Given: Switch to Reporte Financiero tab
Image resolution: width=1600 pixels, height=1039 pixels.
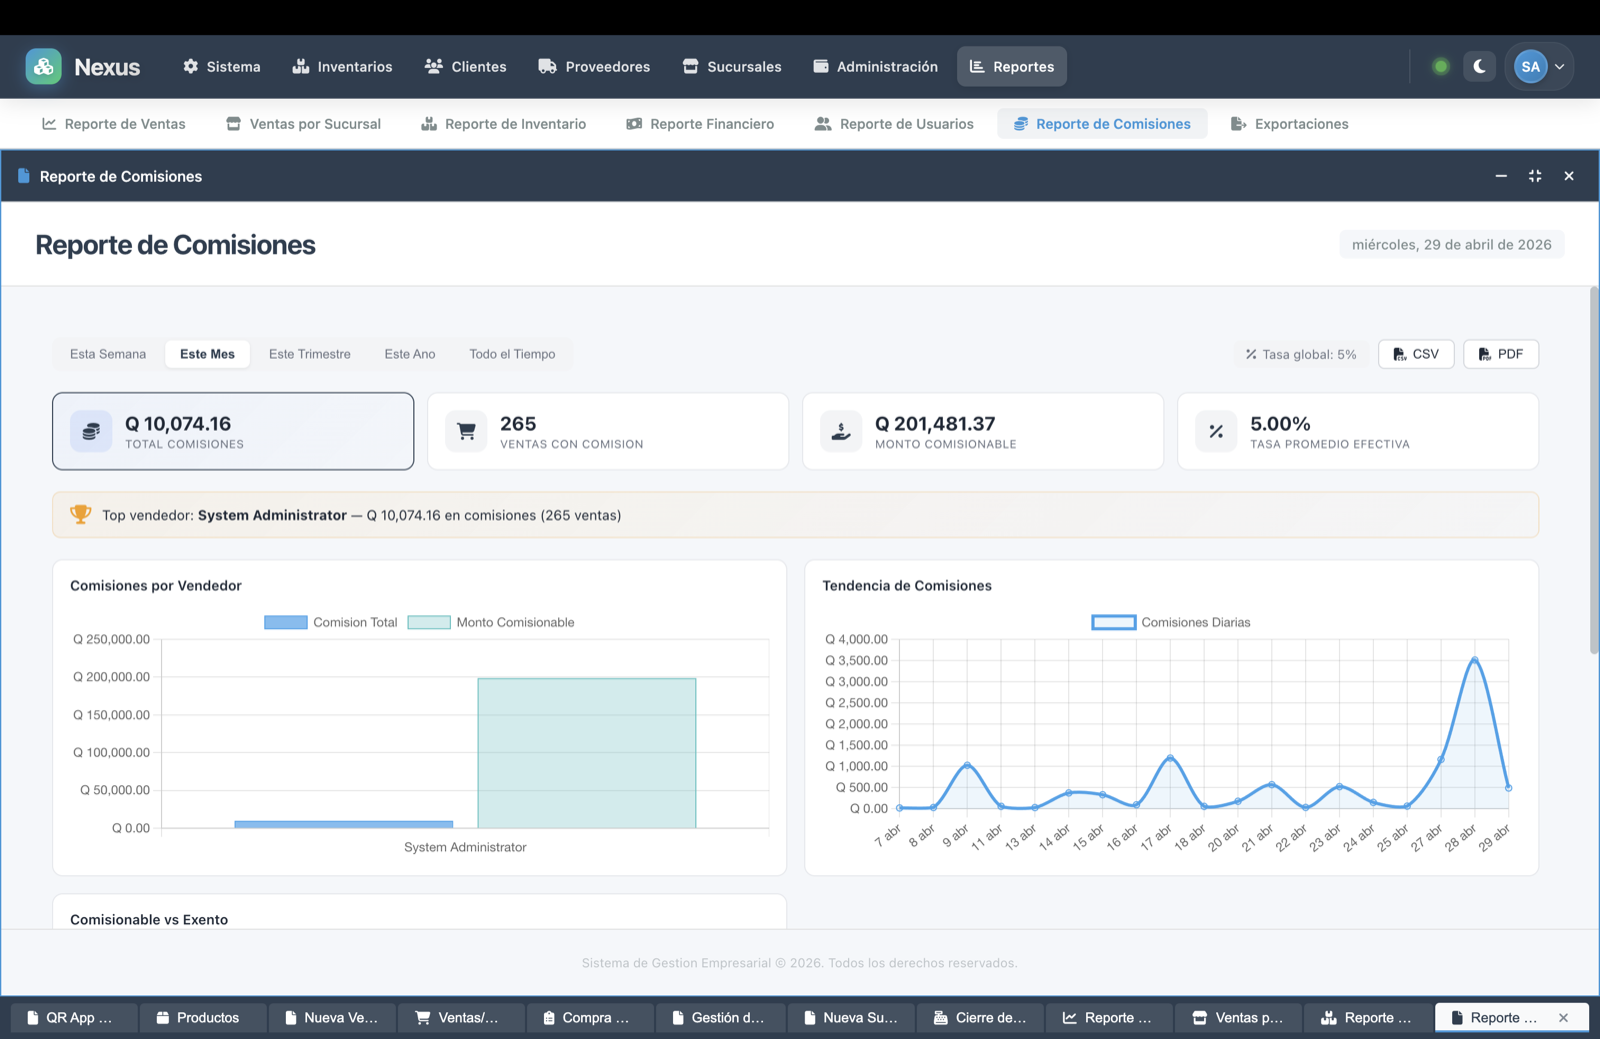Looking at the screenshot, I should click(700, 124).
